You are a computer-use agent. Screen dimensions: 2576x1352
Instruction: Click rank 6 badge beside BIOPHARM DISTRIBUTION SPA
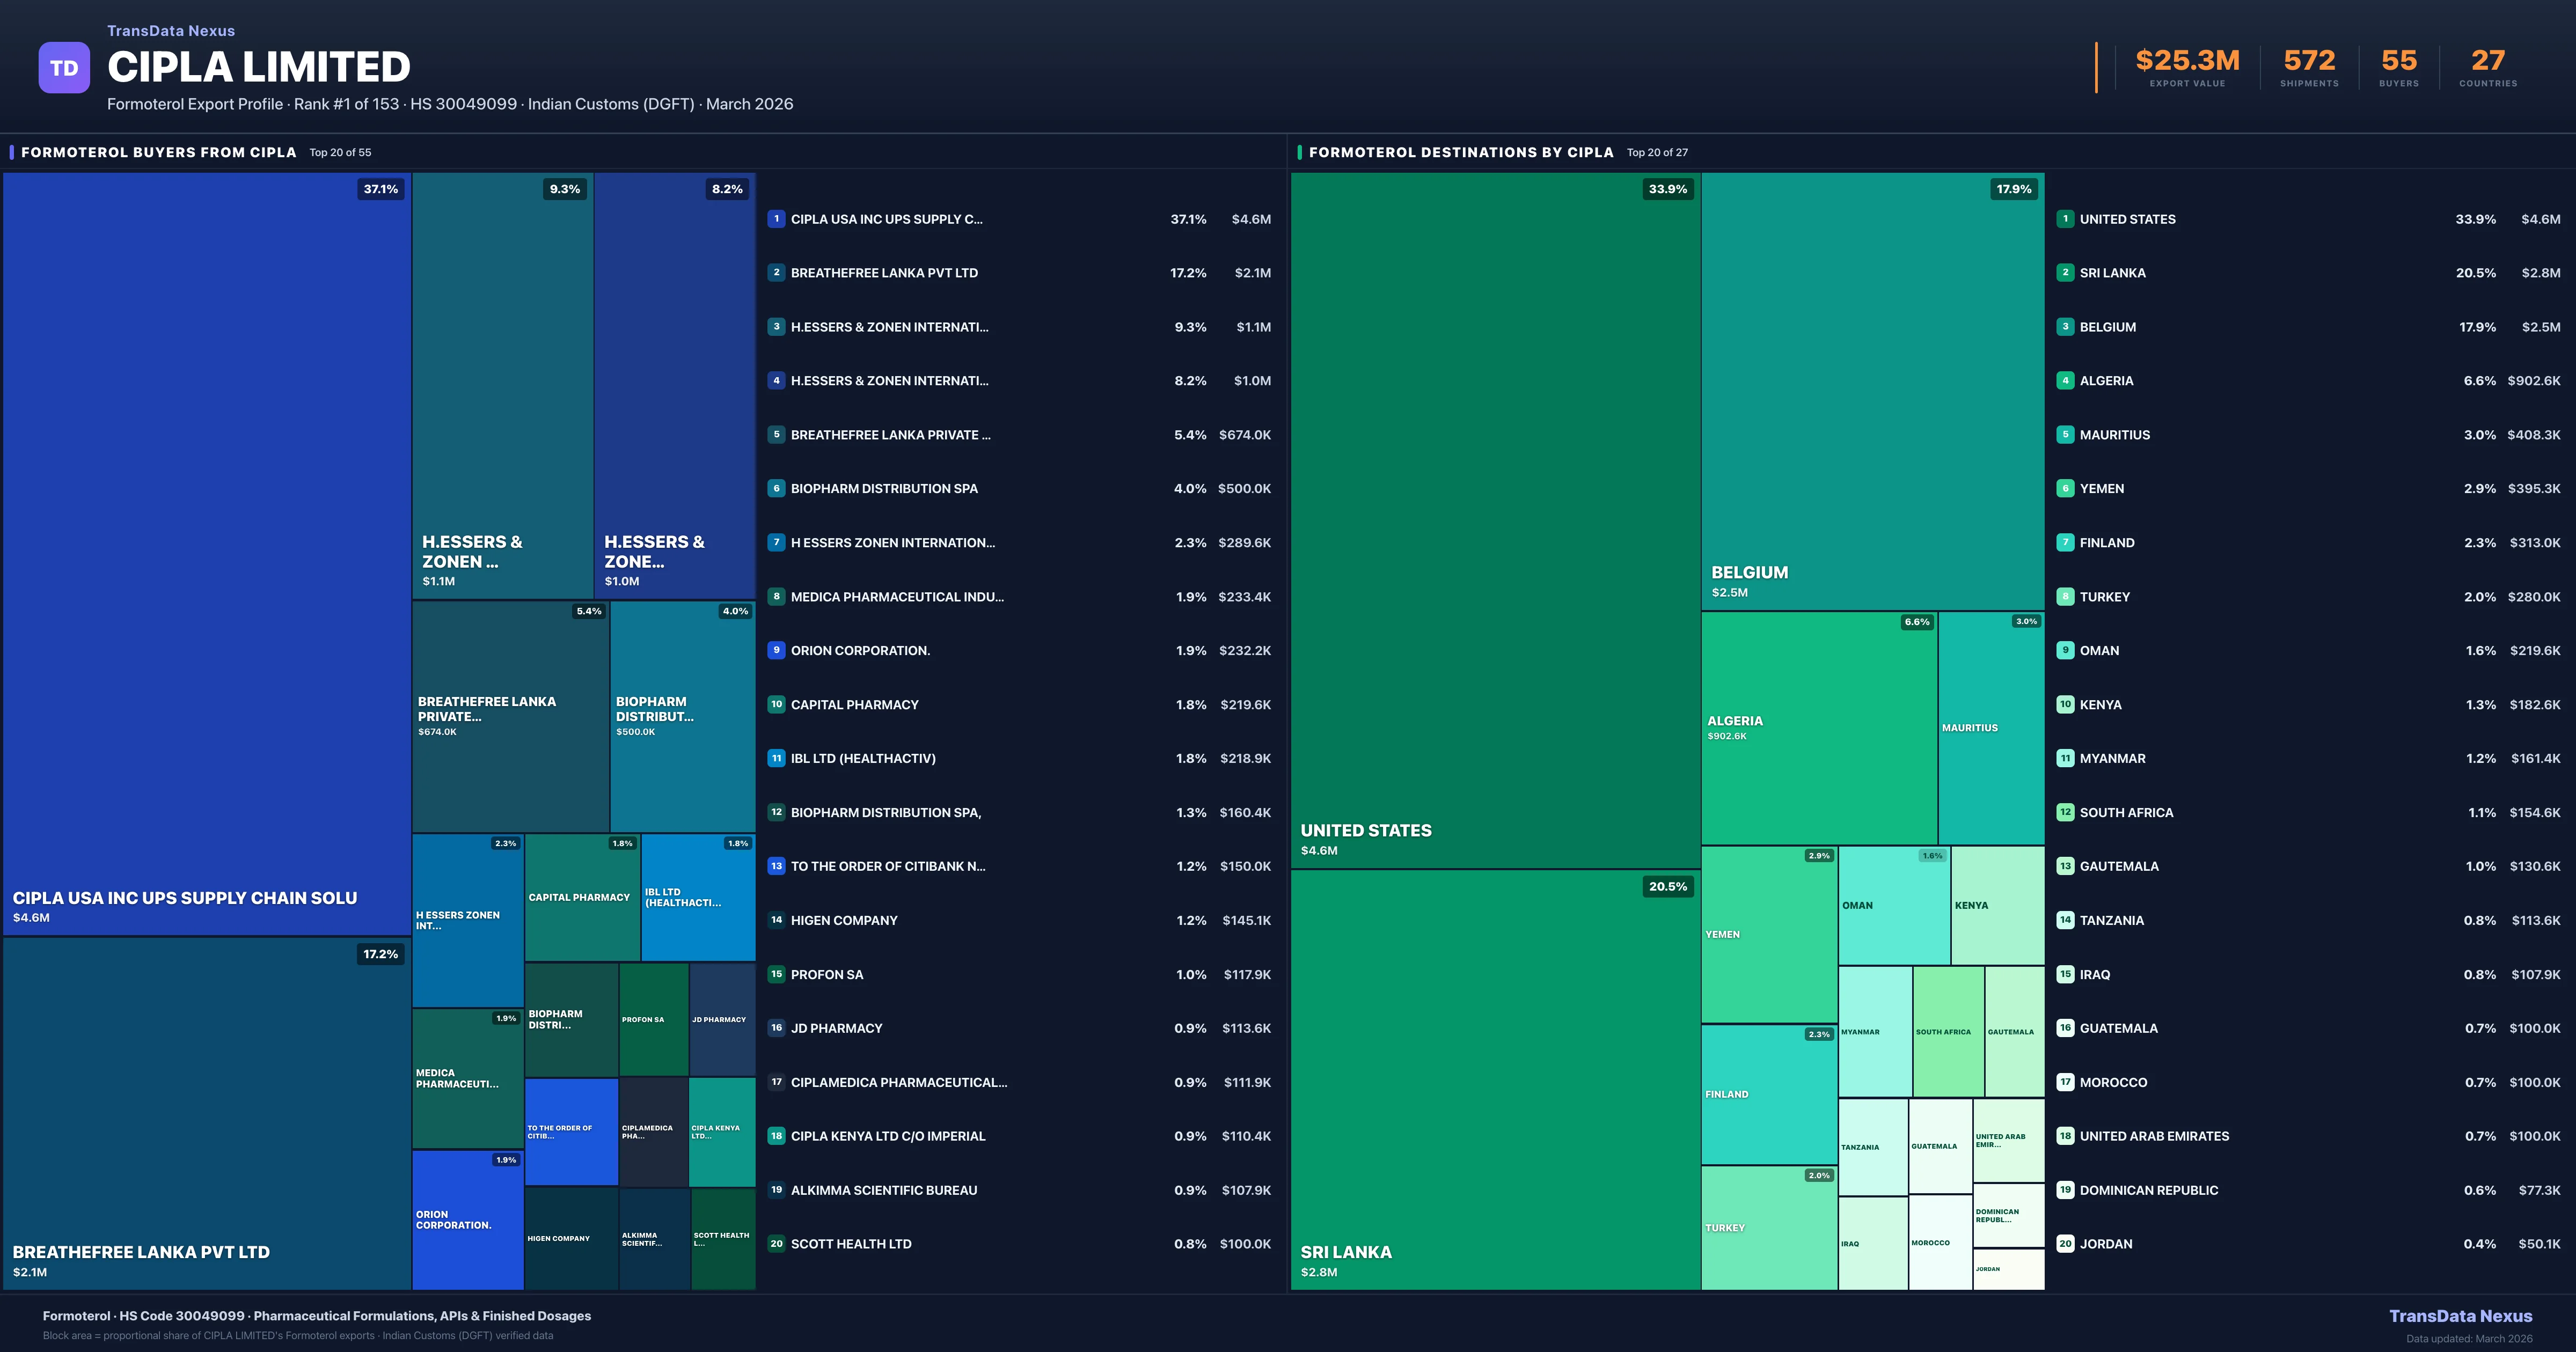coord(776,489)
